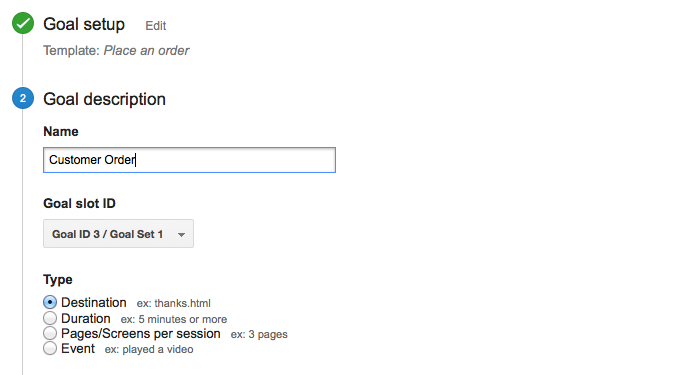Open the Goal ID 3 / Goal Set 1 dropdown

pyautogui.click(x=118, y=234)
